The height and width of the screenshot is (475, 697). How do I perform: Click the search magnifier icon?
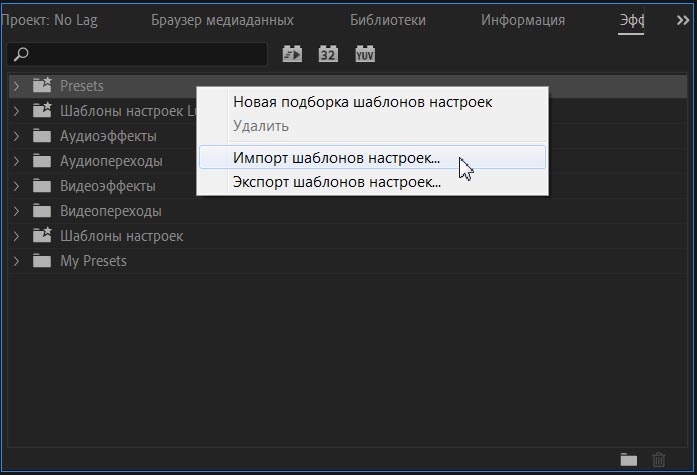tap(21, 55)
